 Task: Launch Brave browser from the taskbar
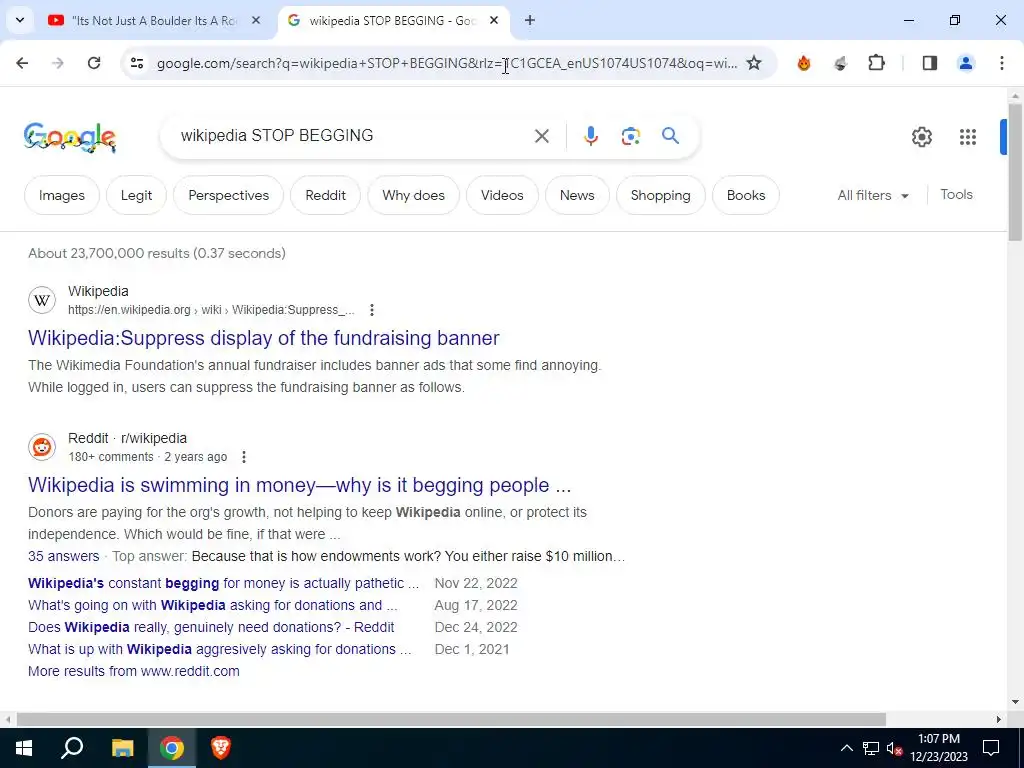220,748
